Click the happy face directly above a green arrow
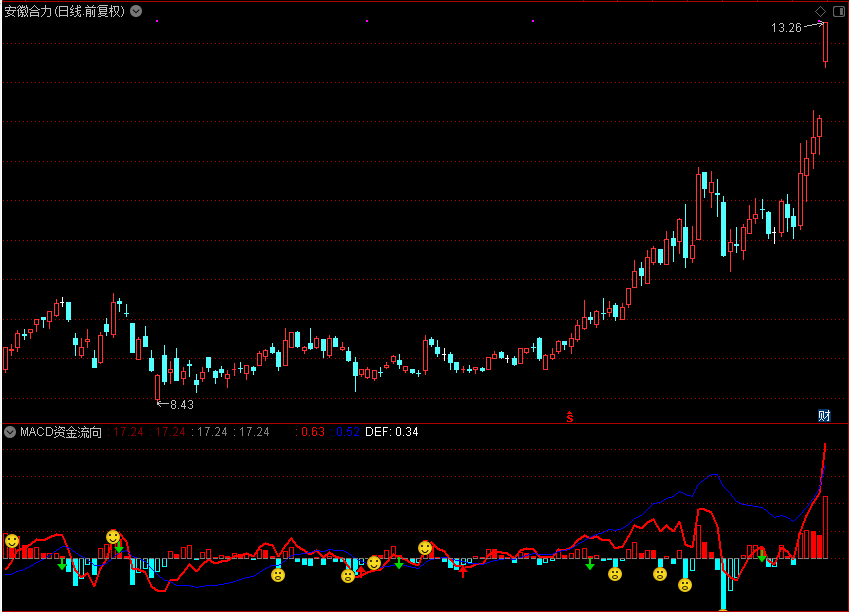The width and height of the screenshot is (849, 612). (x=113, y=537)
